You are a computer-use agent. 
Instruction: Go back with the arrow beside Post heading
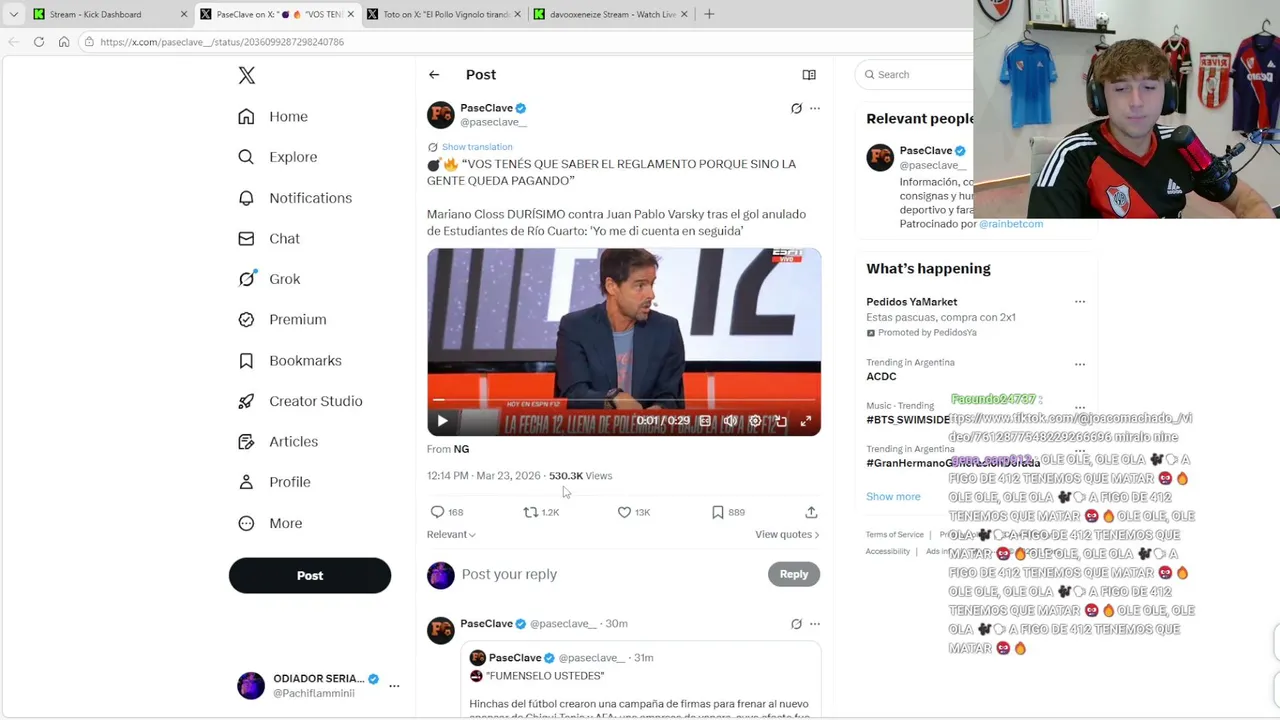(x=434, y=75)
